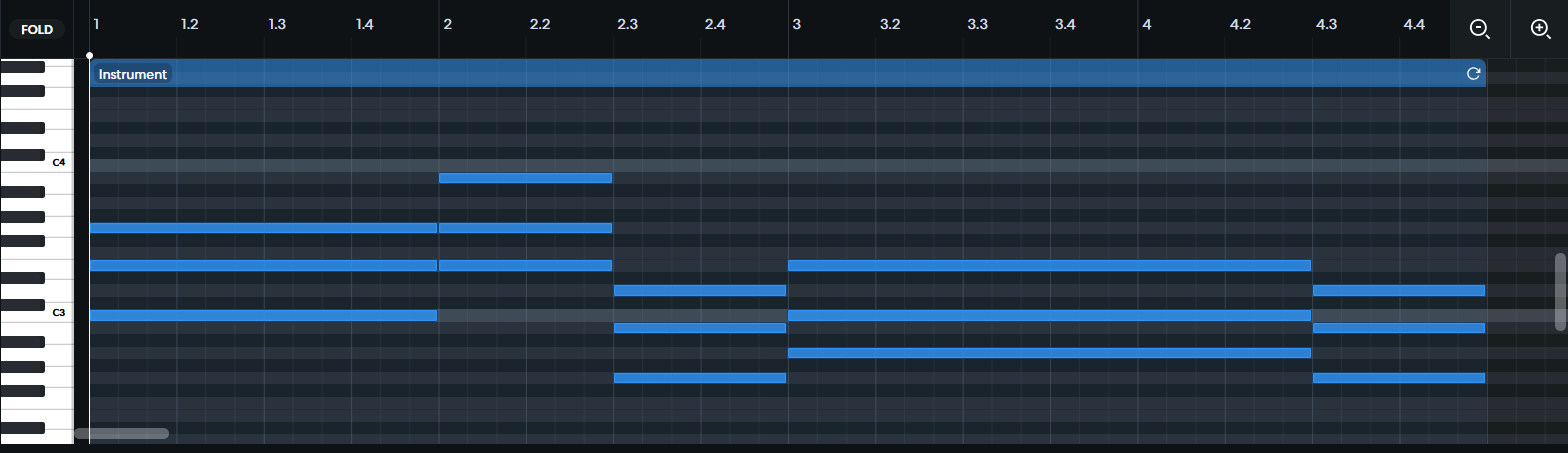Select the C3 note starting at bar 3
This screenshot has width=1568, height=453.
[1049, 315]
